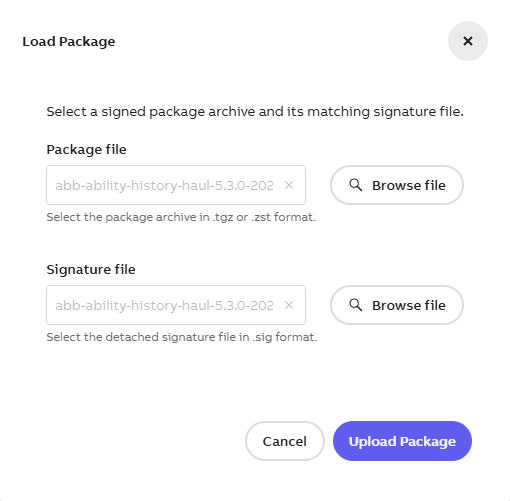Click the Signature file label
This screenshot has width=510, height=501.
pos(91,269)
